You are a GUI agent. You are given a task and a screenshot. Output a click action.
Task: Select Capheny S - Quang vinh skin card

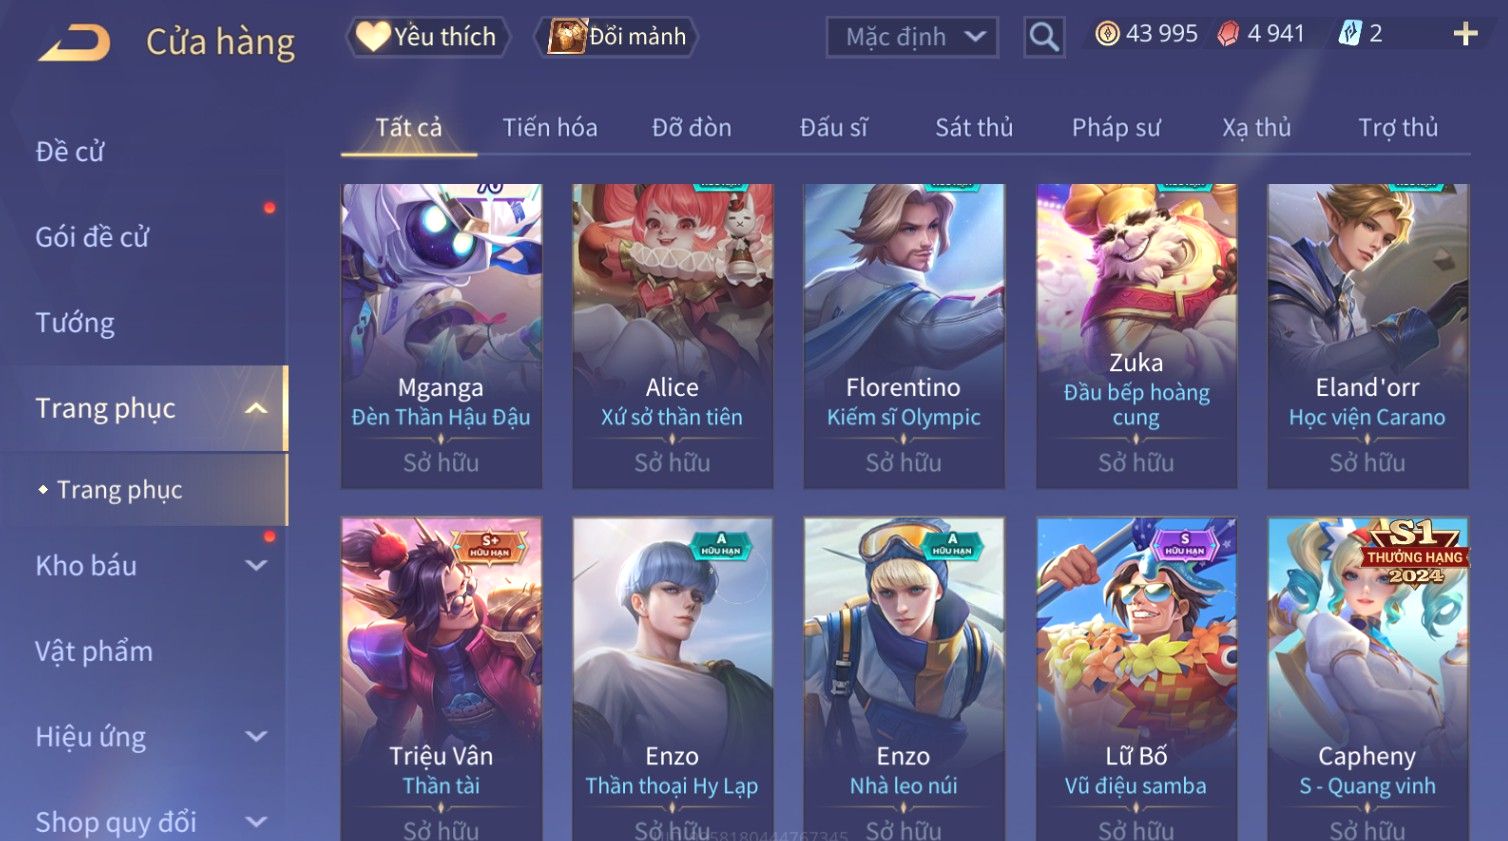point(1367,679)
